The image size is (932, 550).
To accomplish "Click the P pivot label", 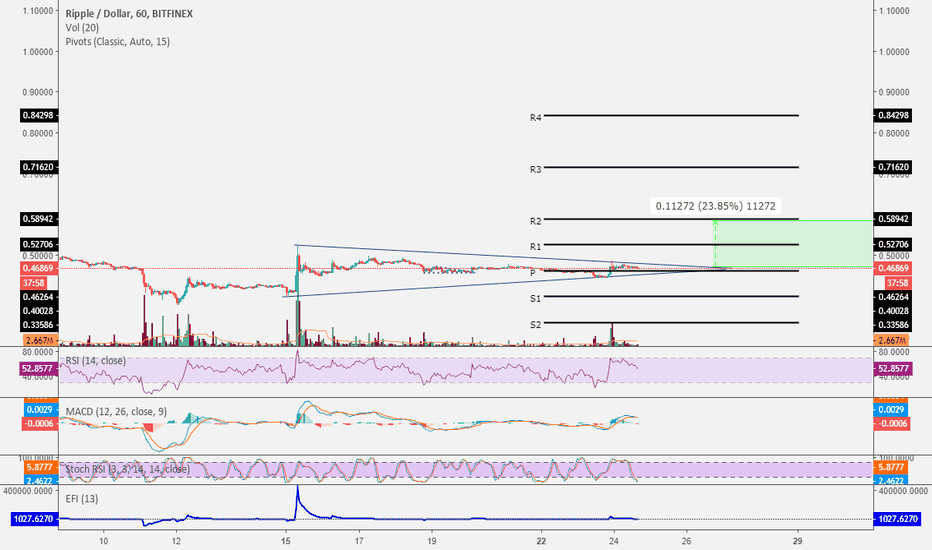I will [533, 273].
